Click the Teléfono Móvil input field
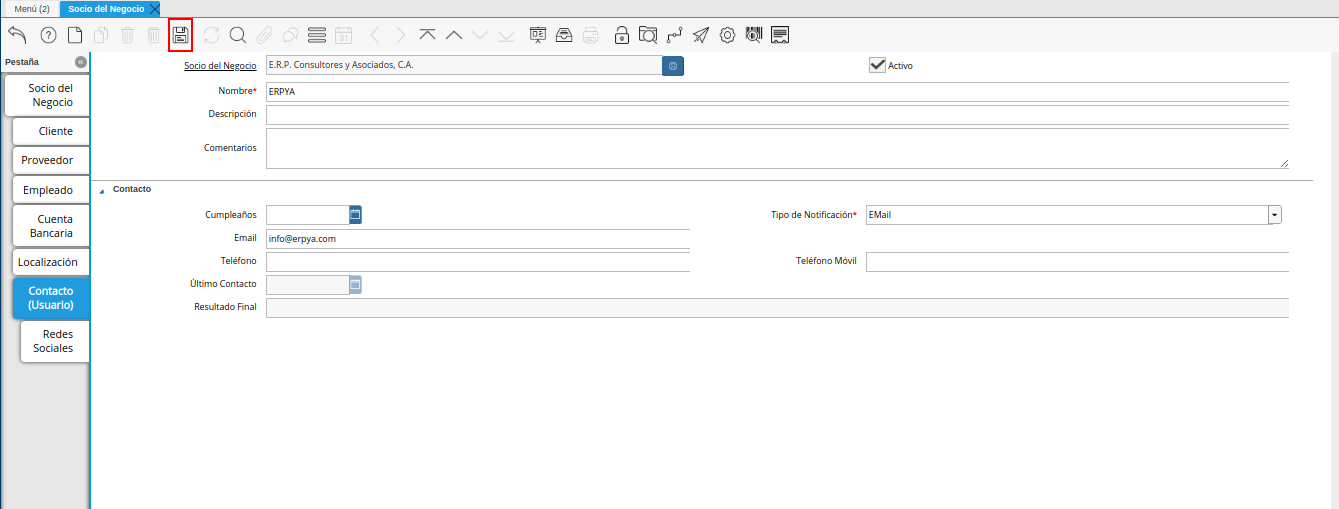 [1077, 261]
